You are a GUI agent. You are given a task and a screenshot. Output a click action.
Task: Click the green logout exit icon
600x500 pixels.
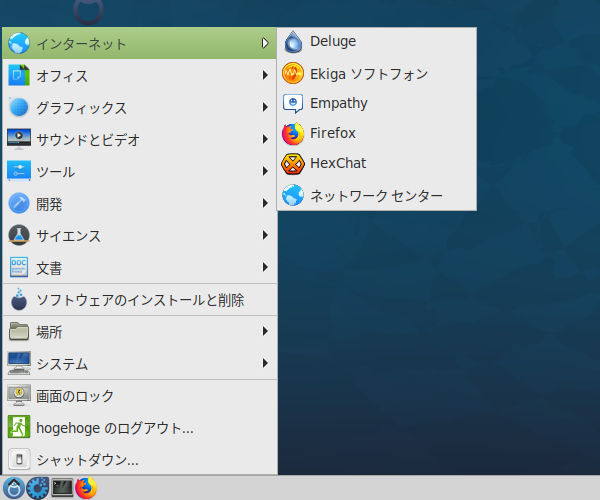(19, 427)
